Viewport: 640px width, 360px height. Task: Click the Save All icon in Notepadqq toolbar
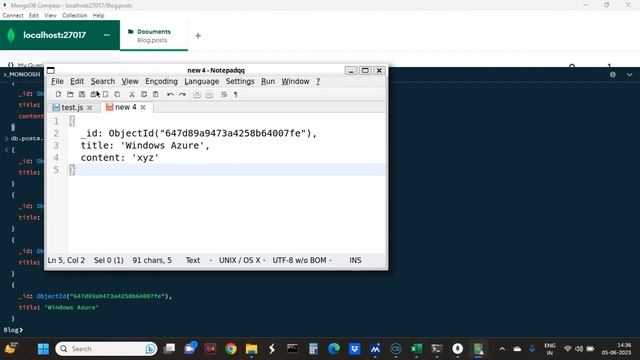coord(94,94)
